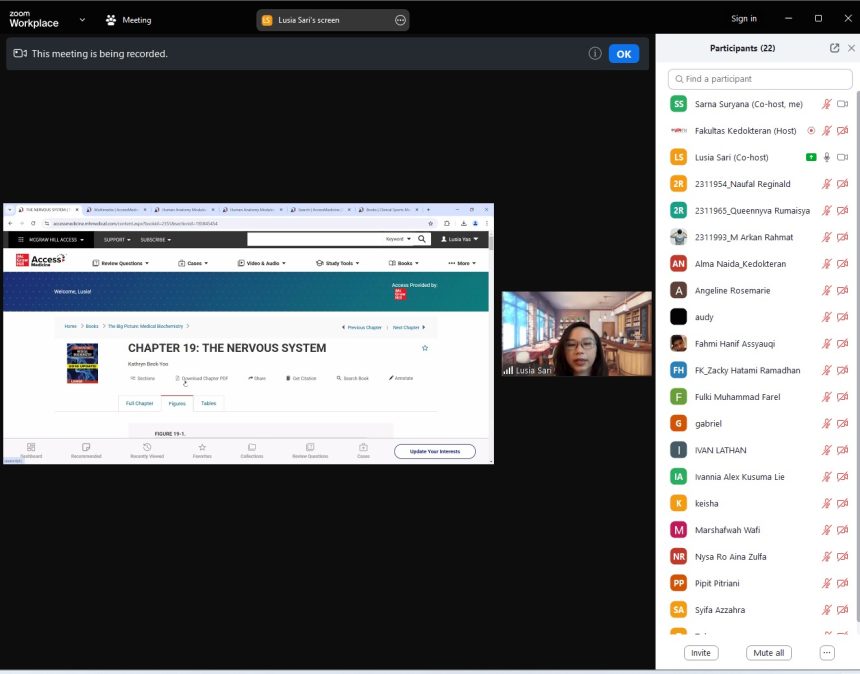Close the Participants panel
860x674 pixels.
851,48
